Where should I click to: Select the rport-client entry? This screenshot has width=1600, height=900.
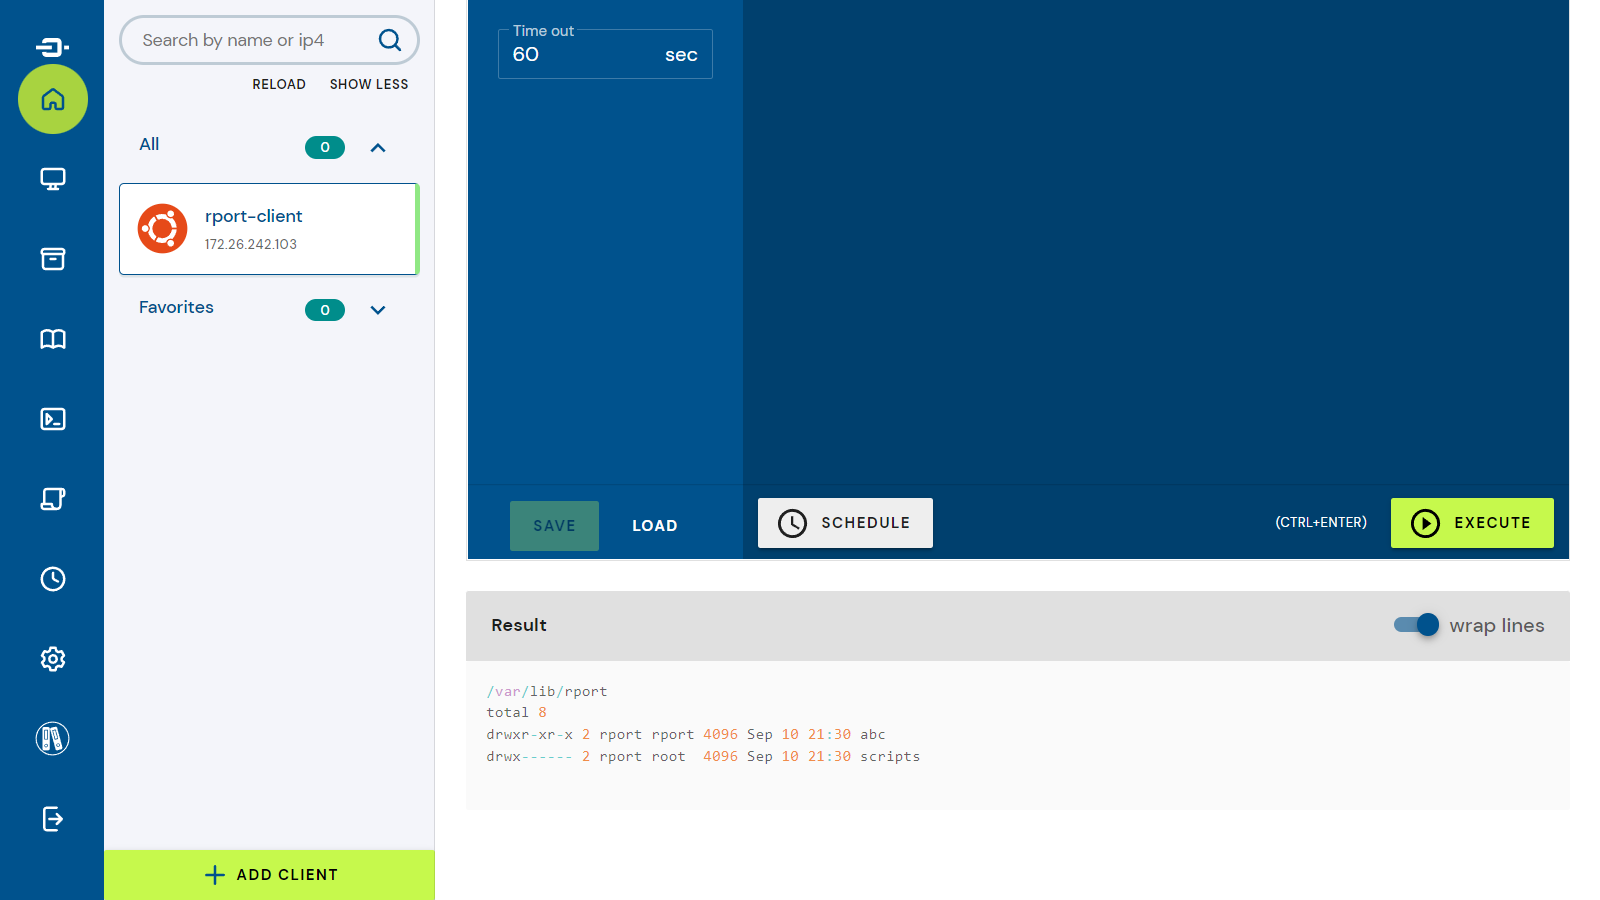(268, 229)
